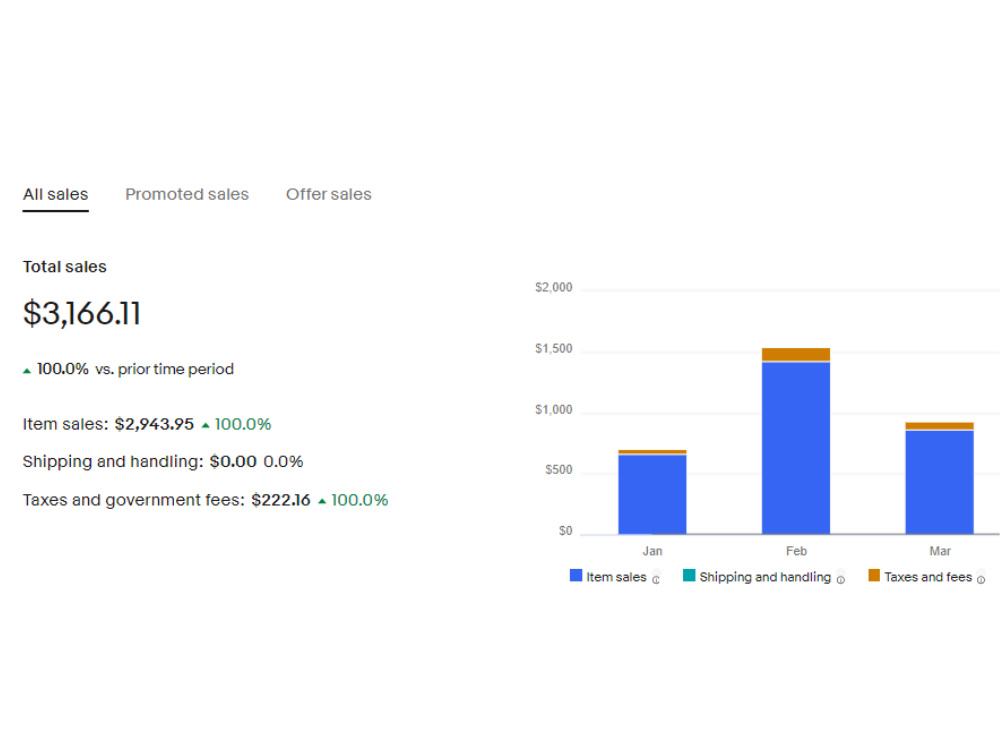
Task: Click the Item sales value $2,943.95
Action: pos(154,424)
